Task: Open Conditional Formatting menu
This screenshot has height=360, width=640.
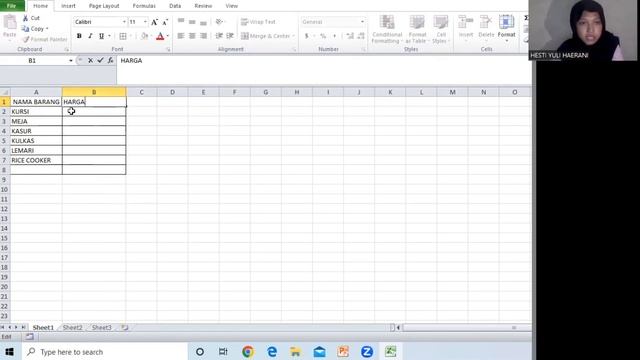Action: [387, 29]
